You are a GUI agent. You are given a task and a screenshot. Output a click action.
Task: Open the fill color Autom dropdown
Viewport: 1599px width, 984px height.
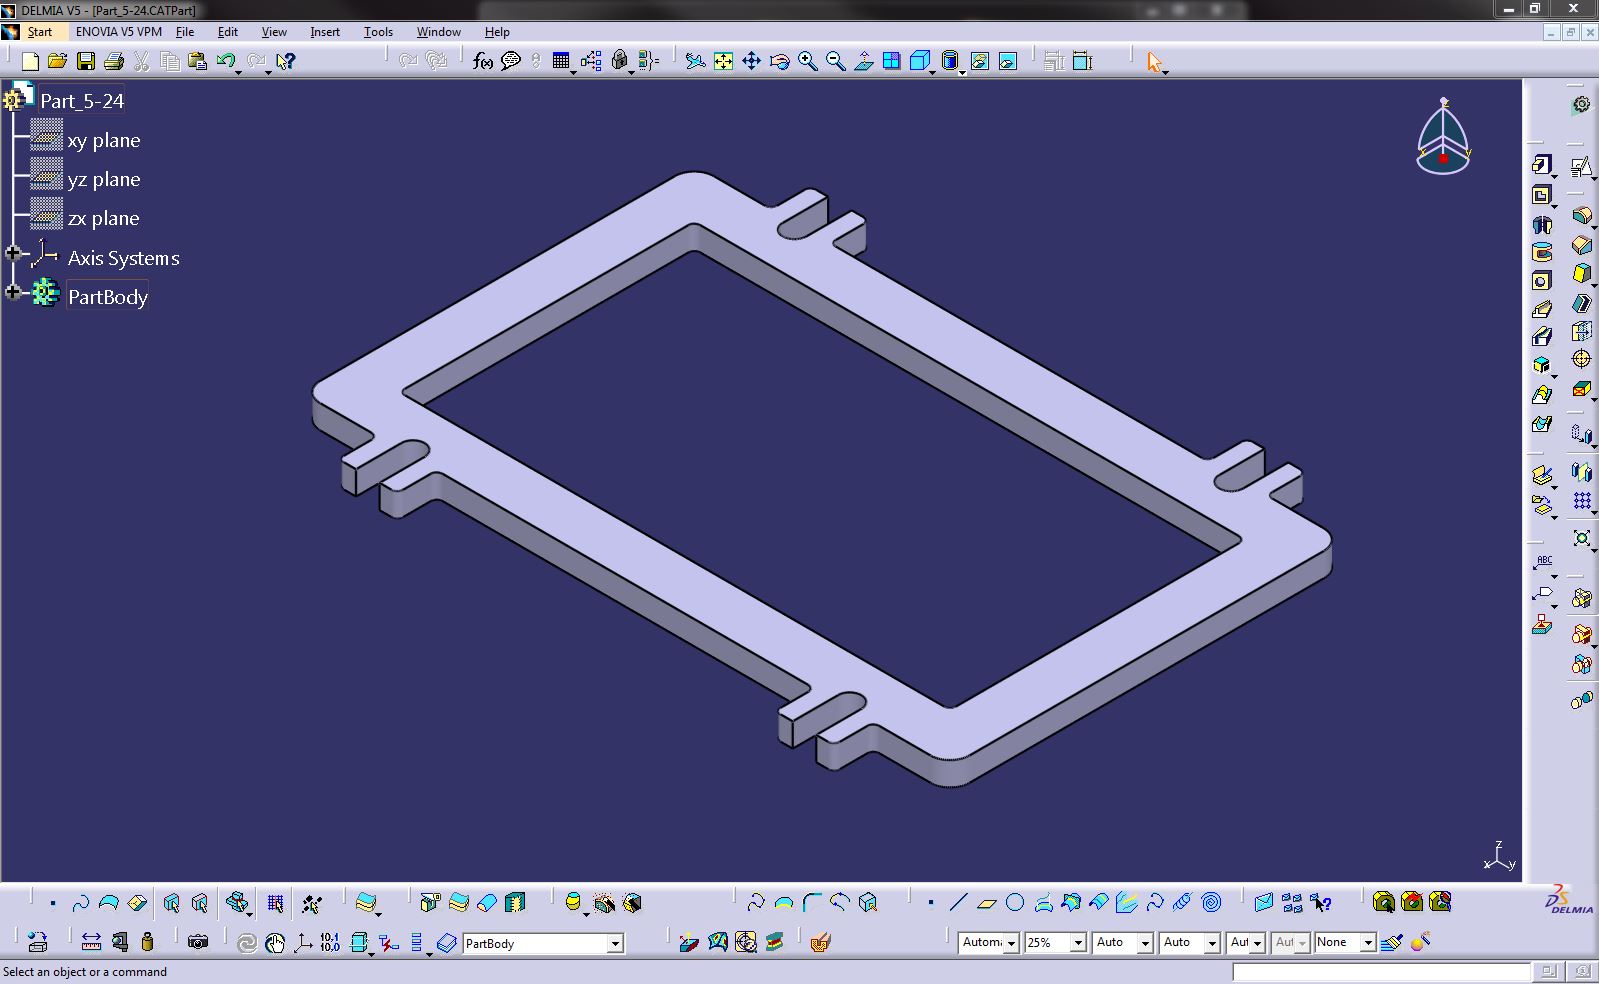pos(1011,943)
